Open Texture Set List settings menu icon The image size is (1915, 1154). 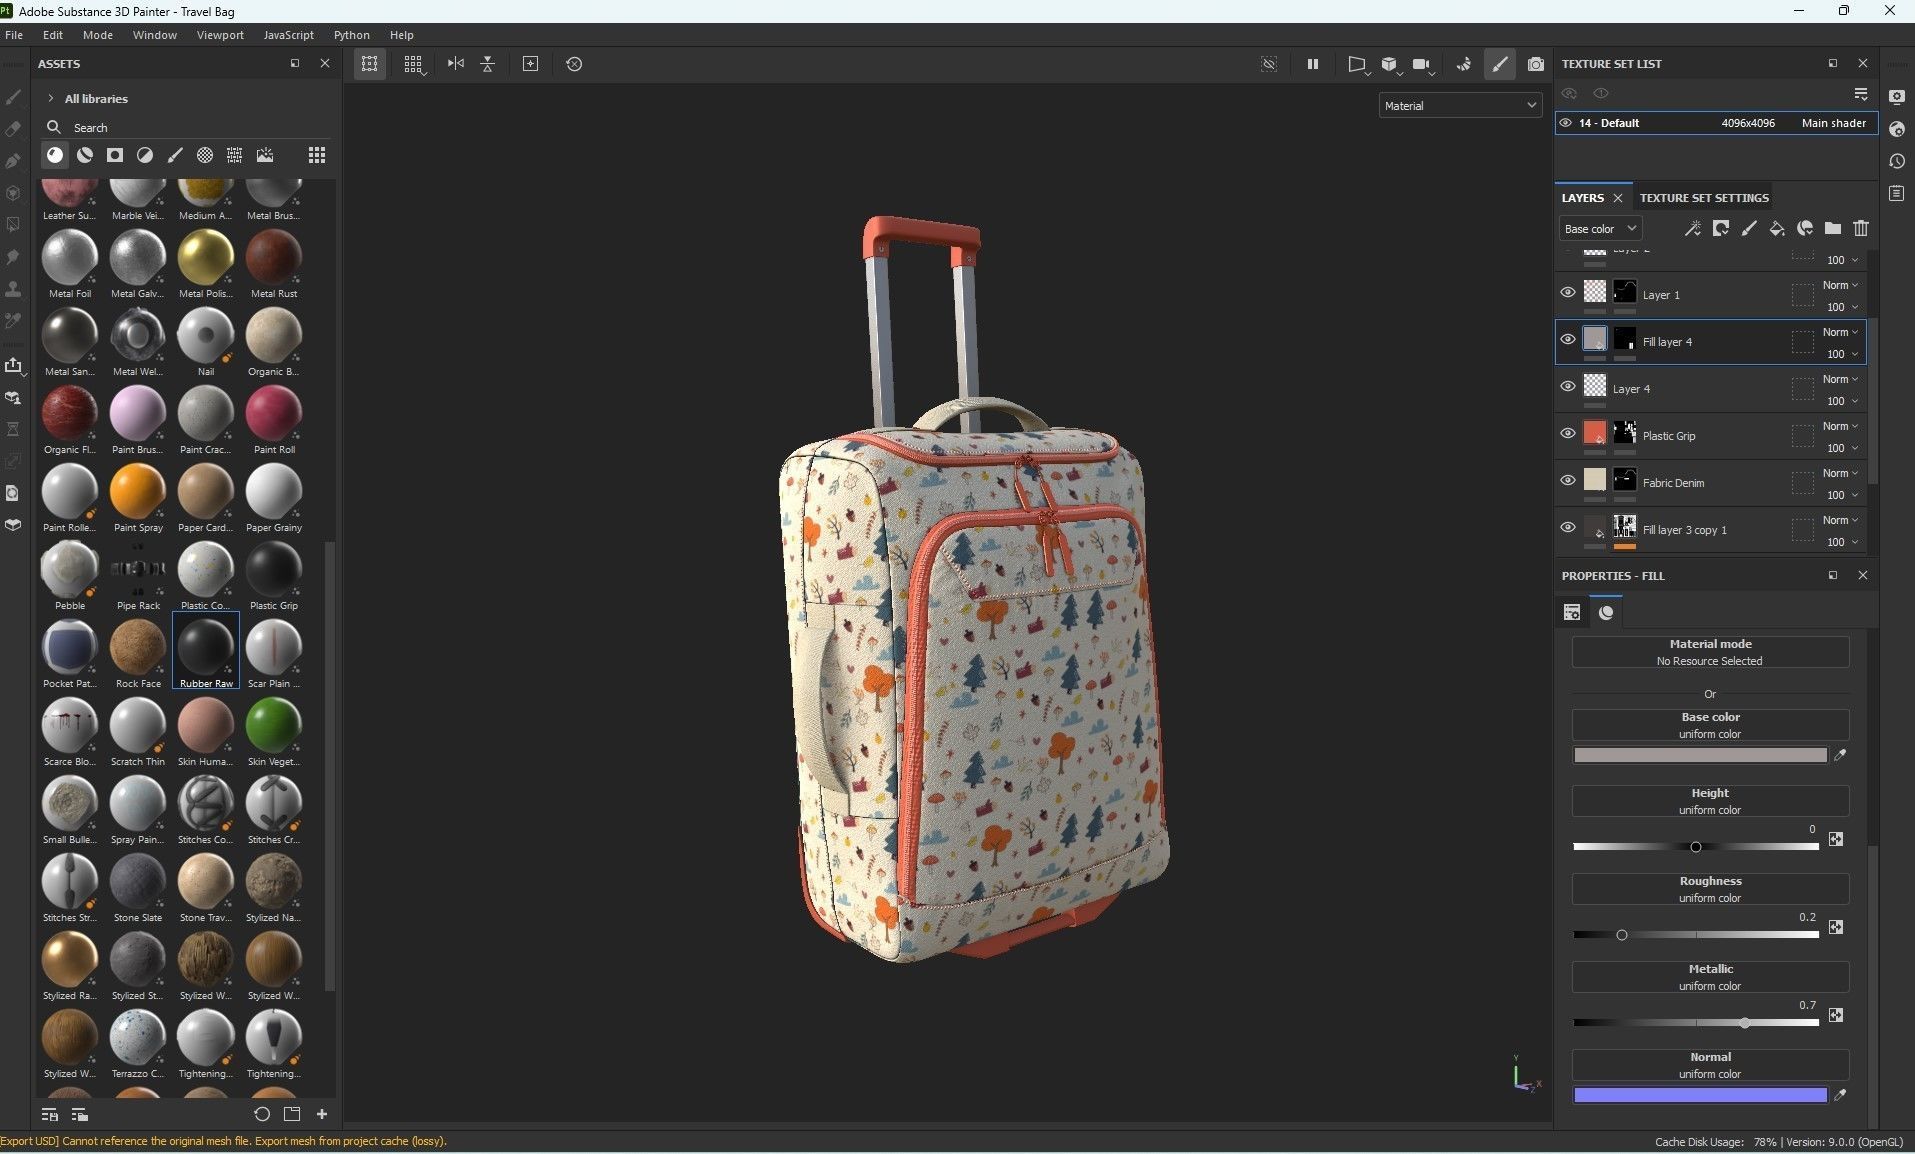pyautogui.click(x=1861, y=94)
